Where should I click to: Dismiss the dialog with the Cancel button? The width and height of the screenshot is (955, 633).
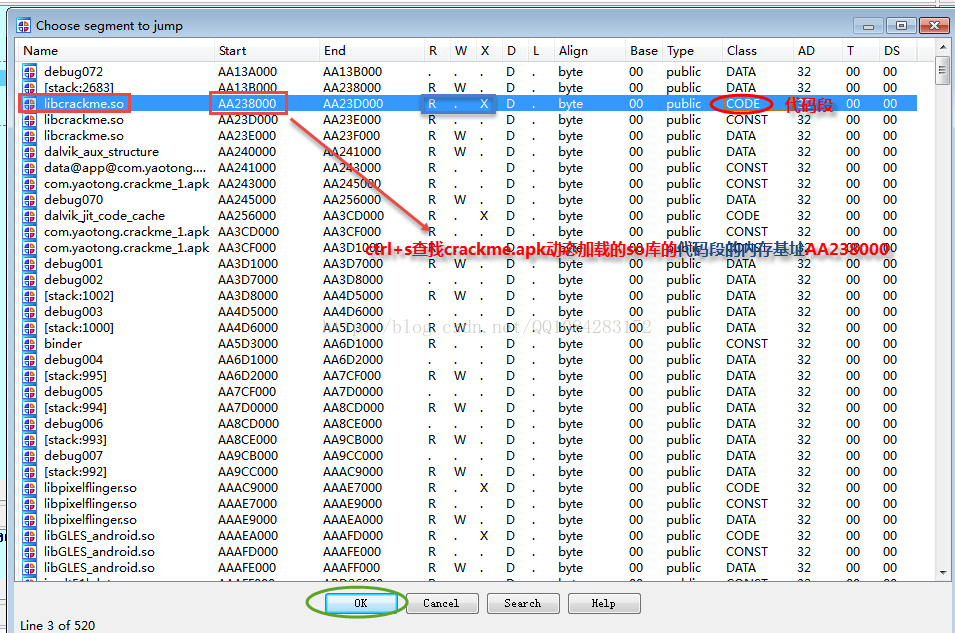pyautogui.click(x=441, y=603)
